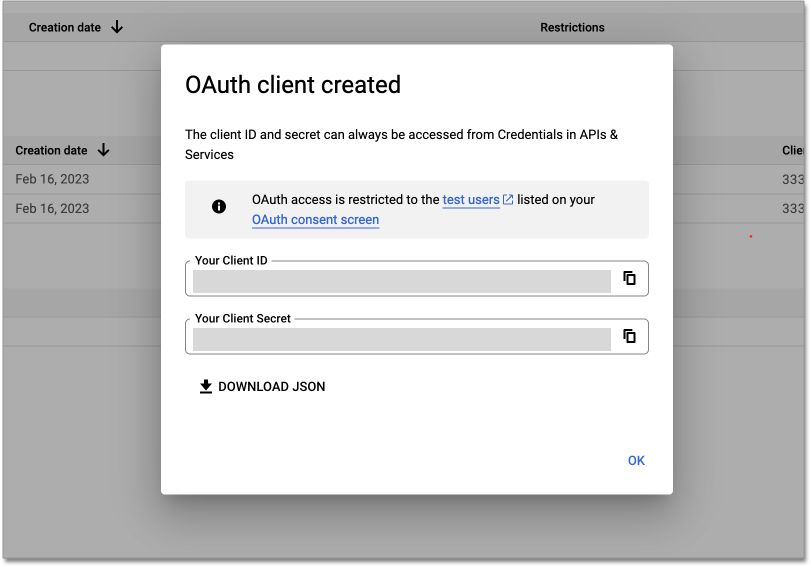Click the lower Creation date column header
The height and width of the screenshot is (567, 811).
click(51, 151)
